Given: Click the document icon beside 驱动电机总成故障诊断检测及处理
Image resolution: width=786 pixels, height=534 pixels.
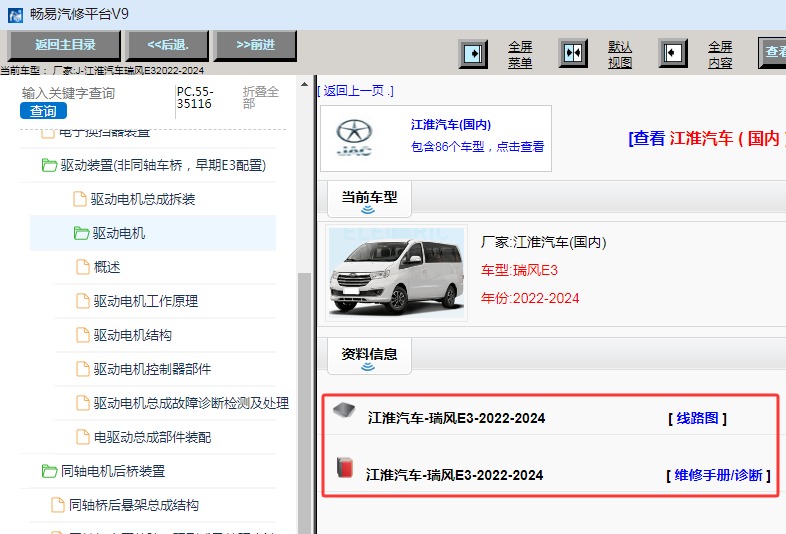Looking at the screenshot, I should (83, 403).
